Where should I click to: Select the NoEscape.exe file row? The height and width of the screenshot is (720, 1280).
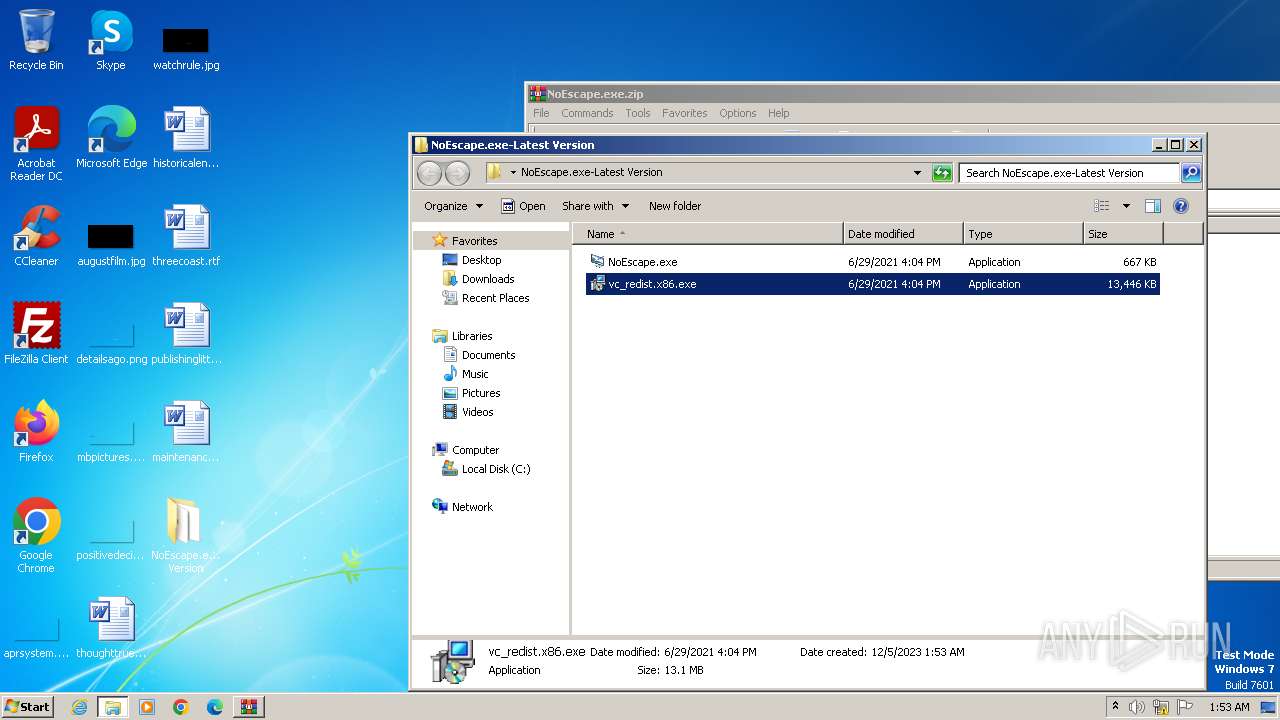coord(872,262)
